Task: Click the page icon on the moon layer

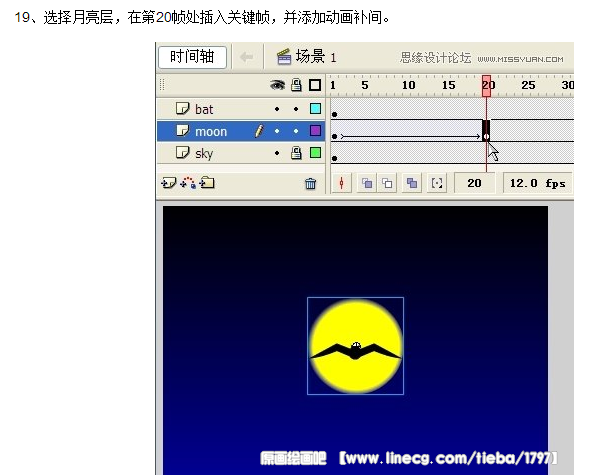Action: pyautogui.click(x=183, y=130)
